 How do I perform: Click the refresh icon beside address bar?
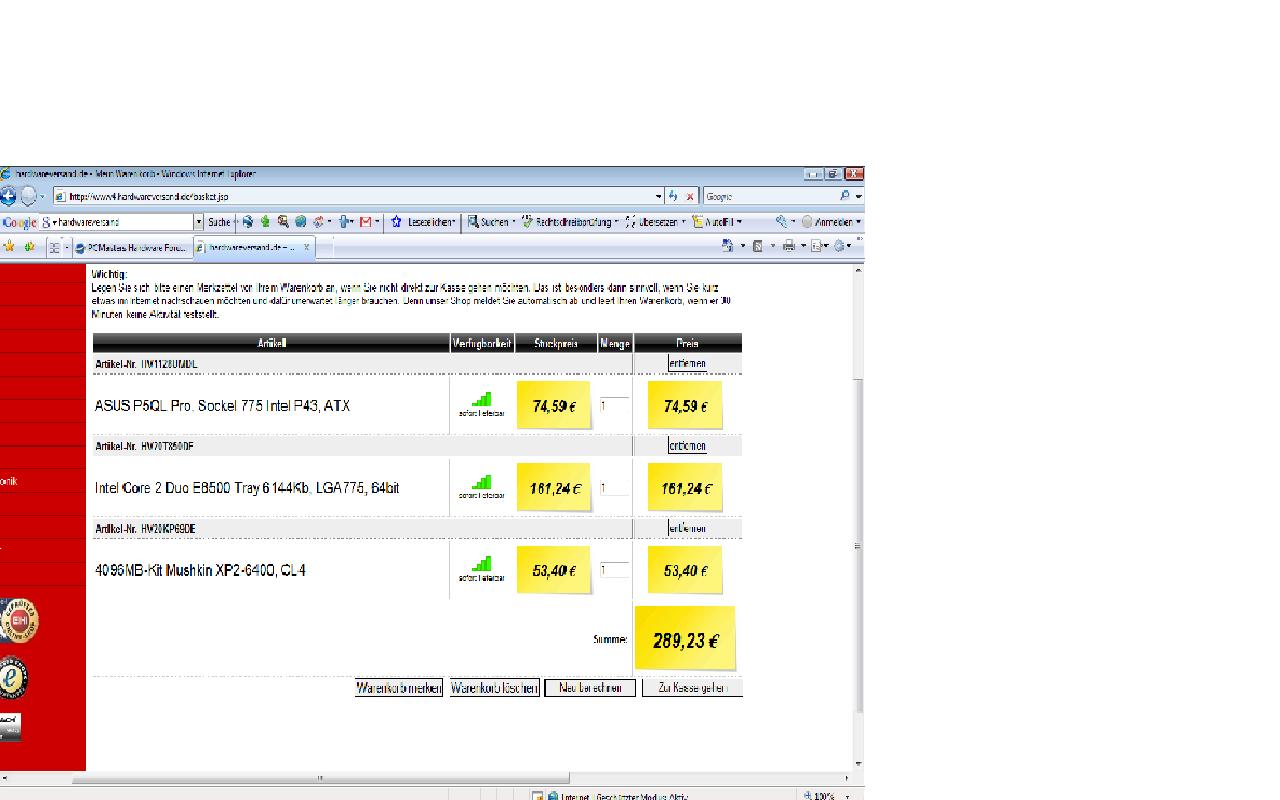click(673, 196)
